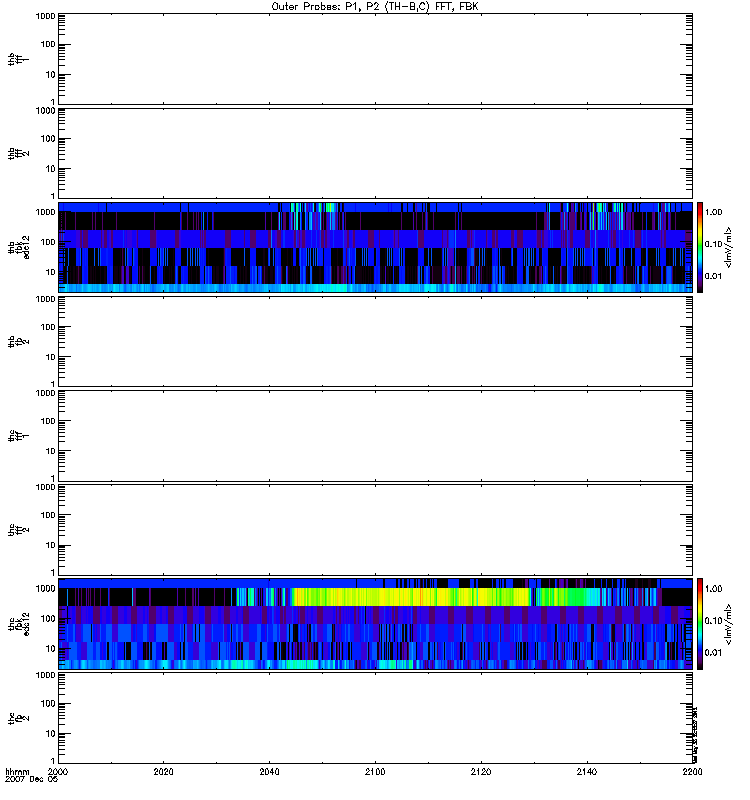Screen dimensions: 750x800
Task: Click the '10' tick of the thb fbk edc12 panel
Action: [x=51, y=272]
